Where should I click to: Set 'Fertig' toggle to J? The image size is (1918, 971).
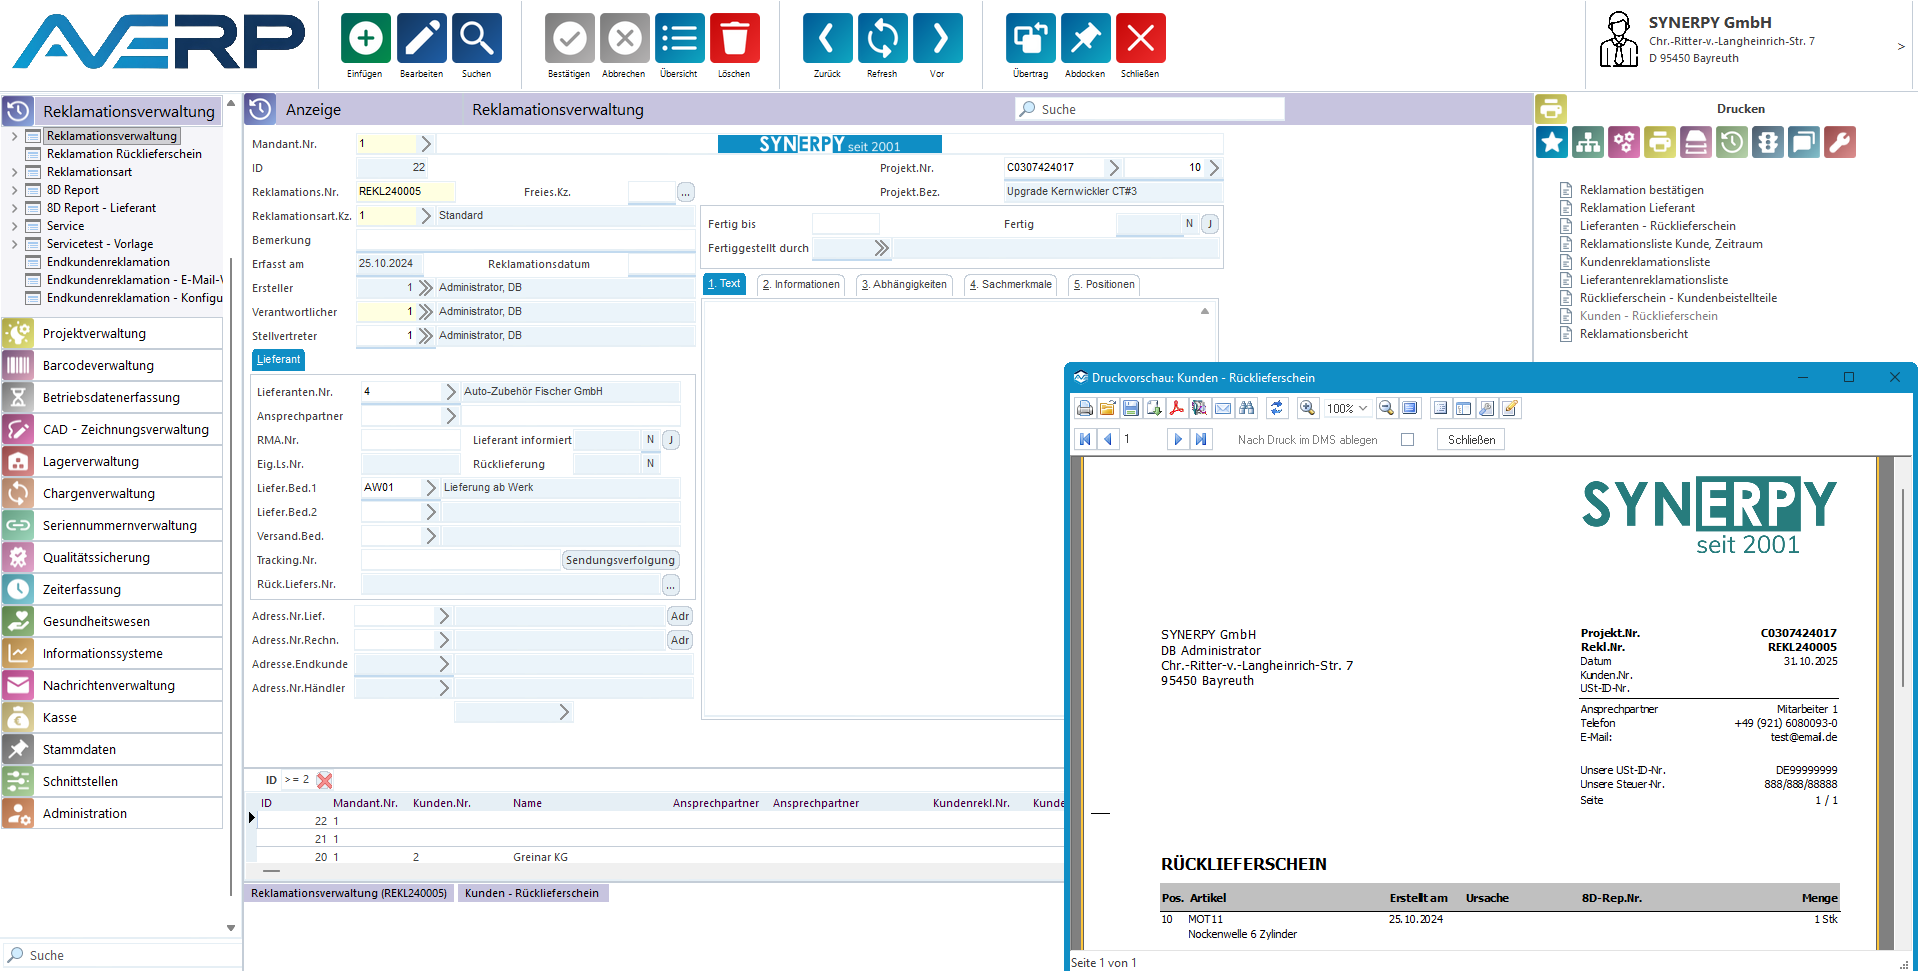[1210, 224]
